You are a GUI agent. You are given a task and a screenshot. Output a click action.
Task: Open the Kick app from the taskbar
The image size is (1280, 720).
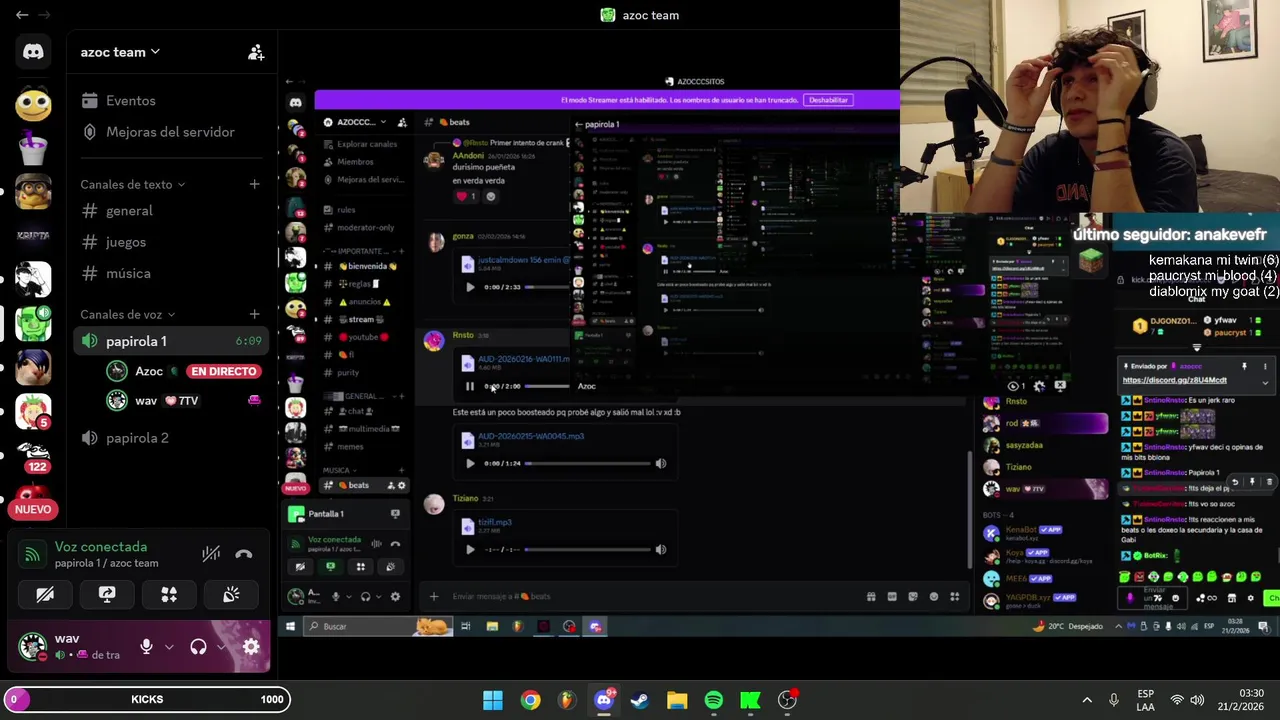pos(750,700)
